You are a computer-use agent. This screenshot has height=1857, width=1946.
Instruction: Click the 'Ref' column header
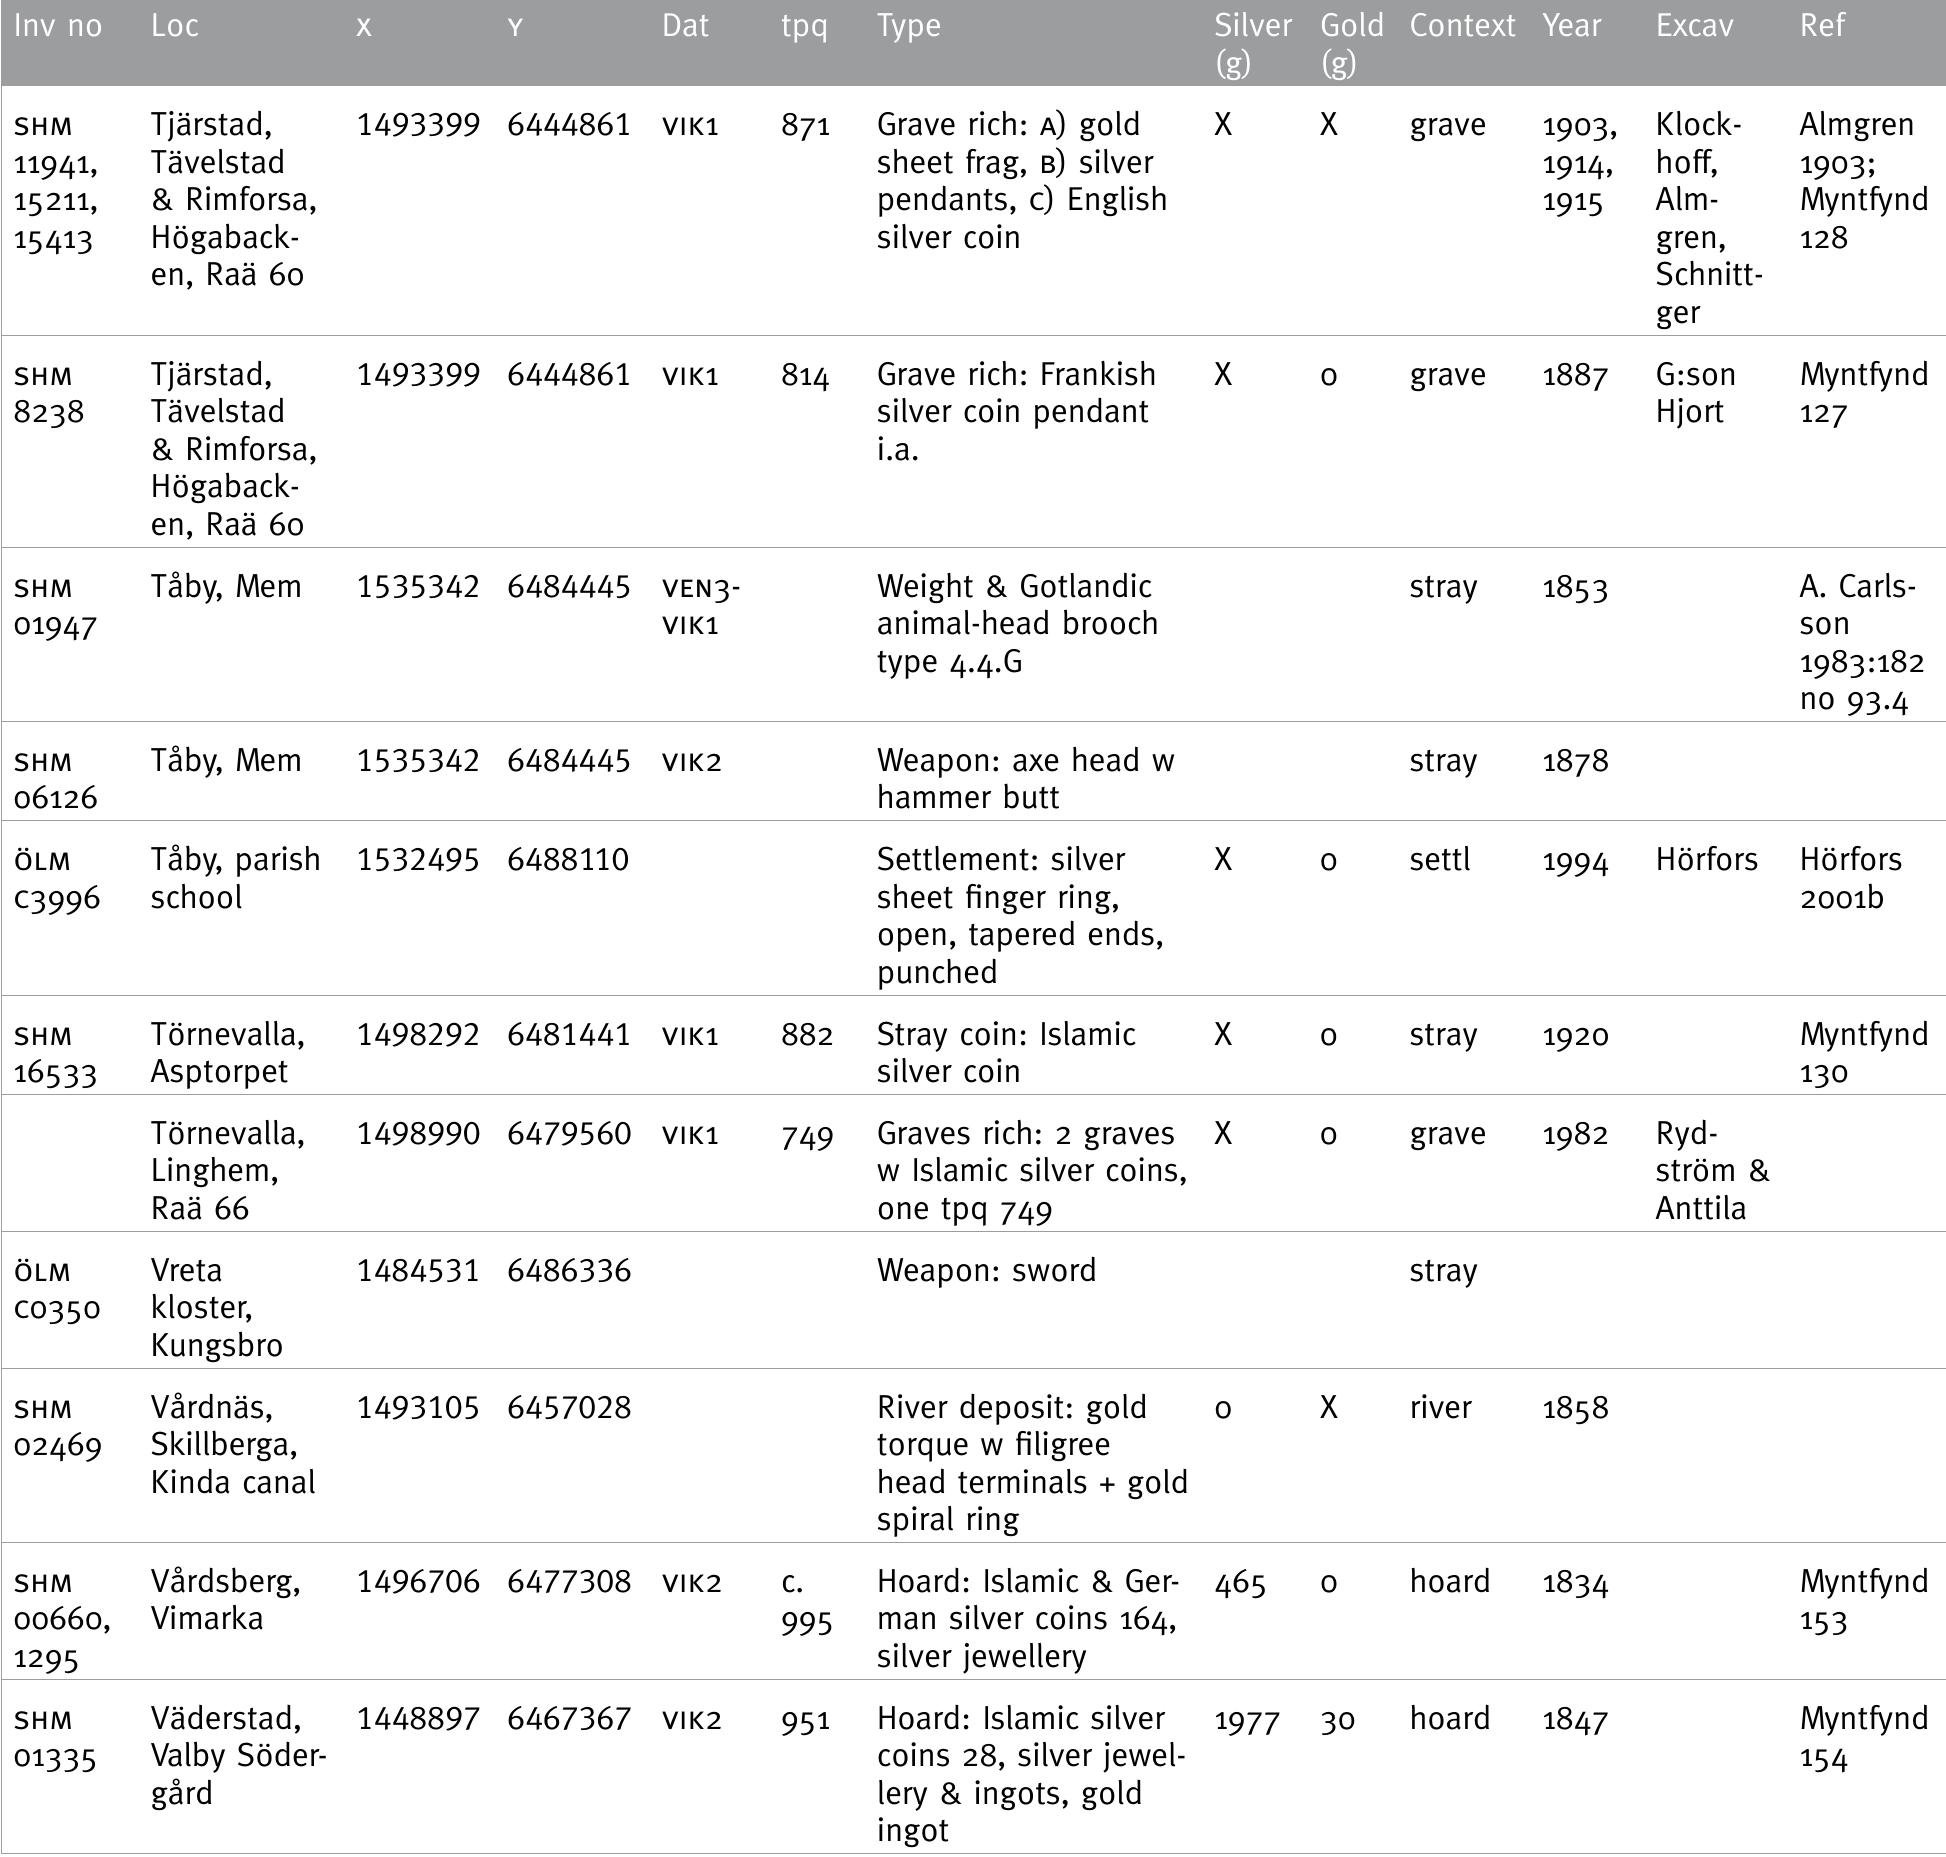pyautogui.click(x=1822, y=26)
